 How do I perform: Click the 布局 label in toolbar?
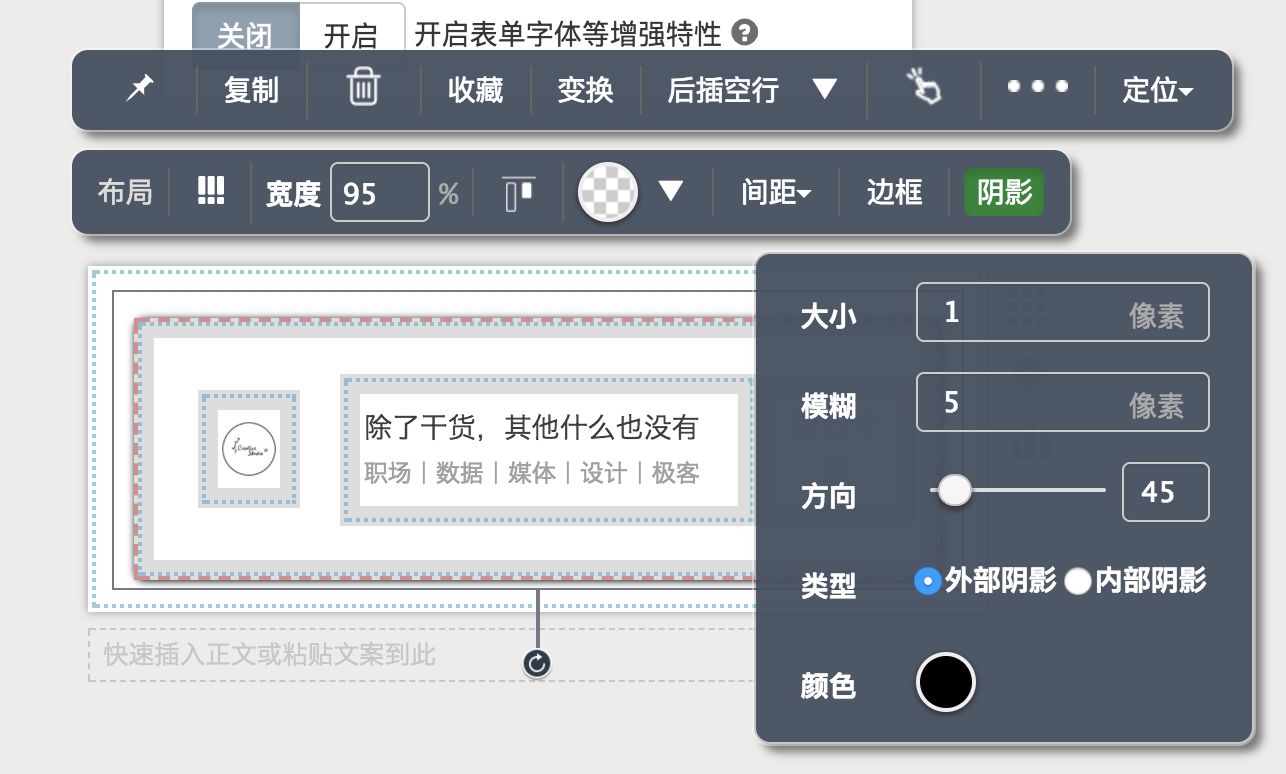tap(125, 191)
